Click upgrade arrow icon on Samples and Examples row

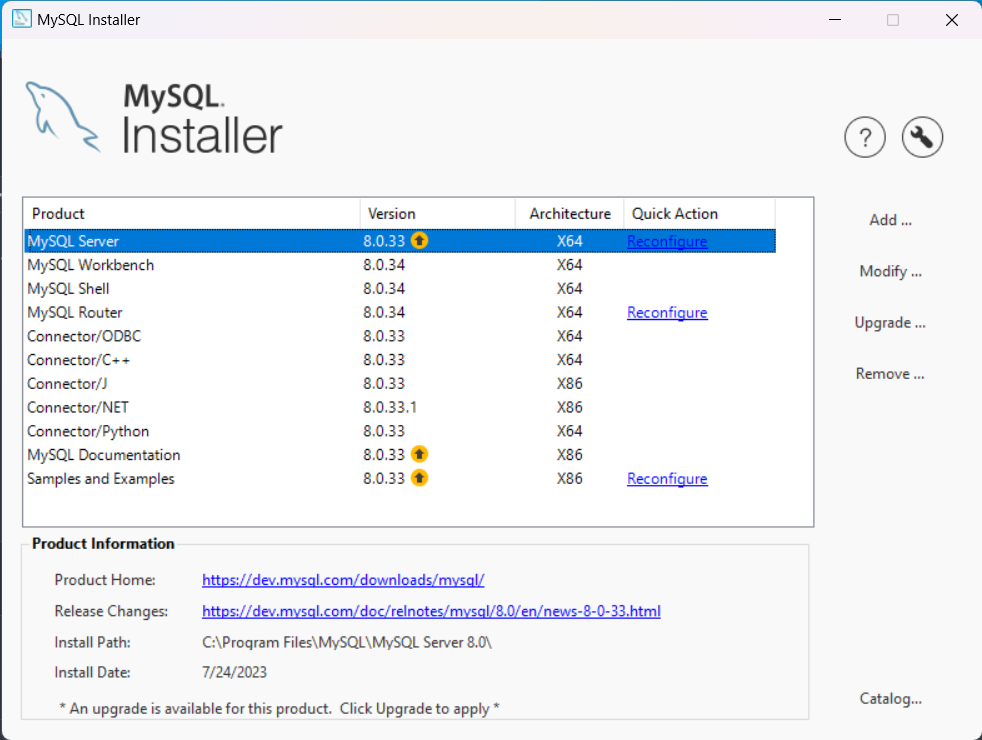tap(420, 478)
